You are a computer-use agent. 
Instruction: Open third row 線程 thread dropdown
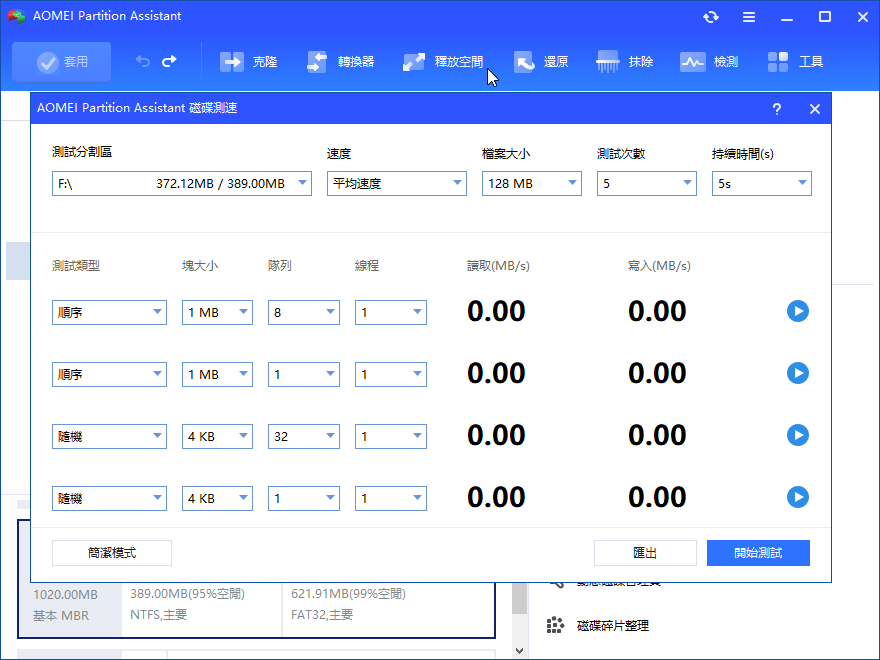tap(391, 437)
